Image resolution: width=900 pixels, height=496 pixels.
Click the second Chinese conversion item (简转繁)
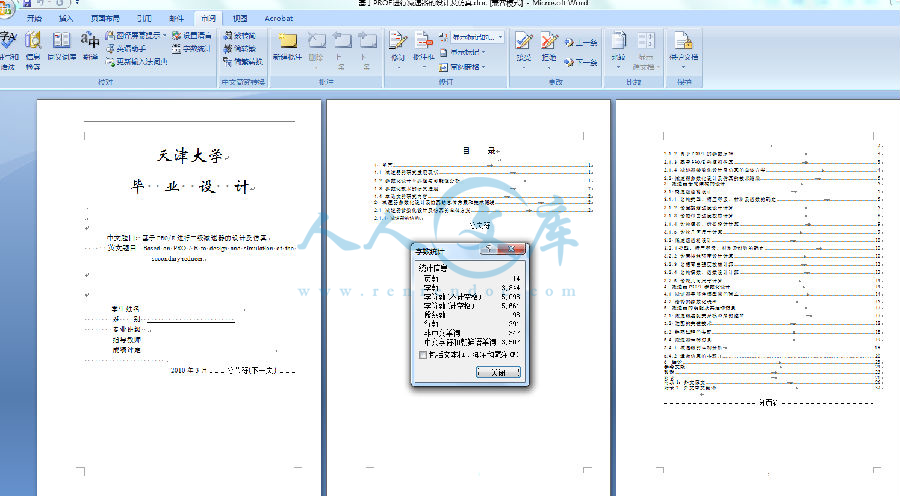click(x=240, y=49)
